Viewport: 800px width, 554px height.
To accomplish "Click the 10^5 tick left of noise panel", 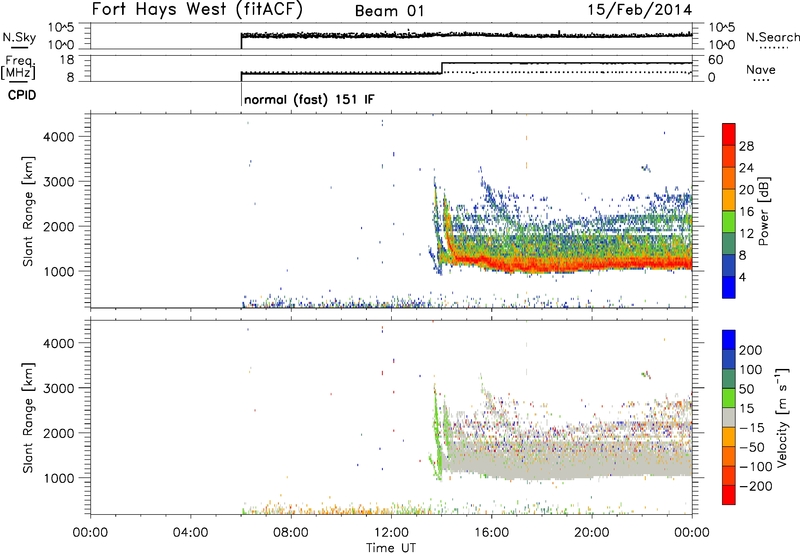I will 61,28.
